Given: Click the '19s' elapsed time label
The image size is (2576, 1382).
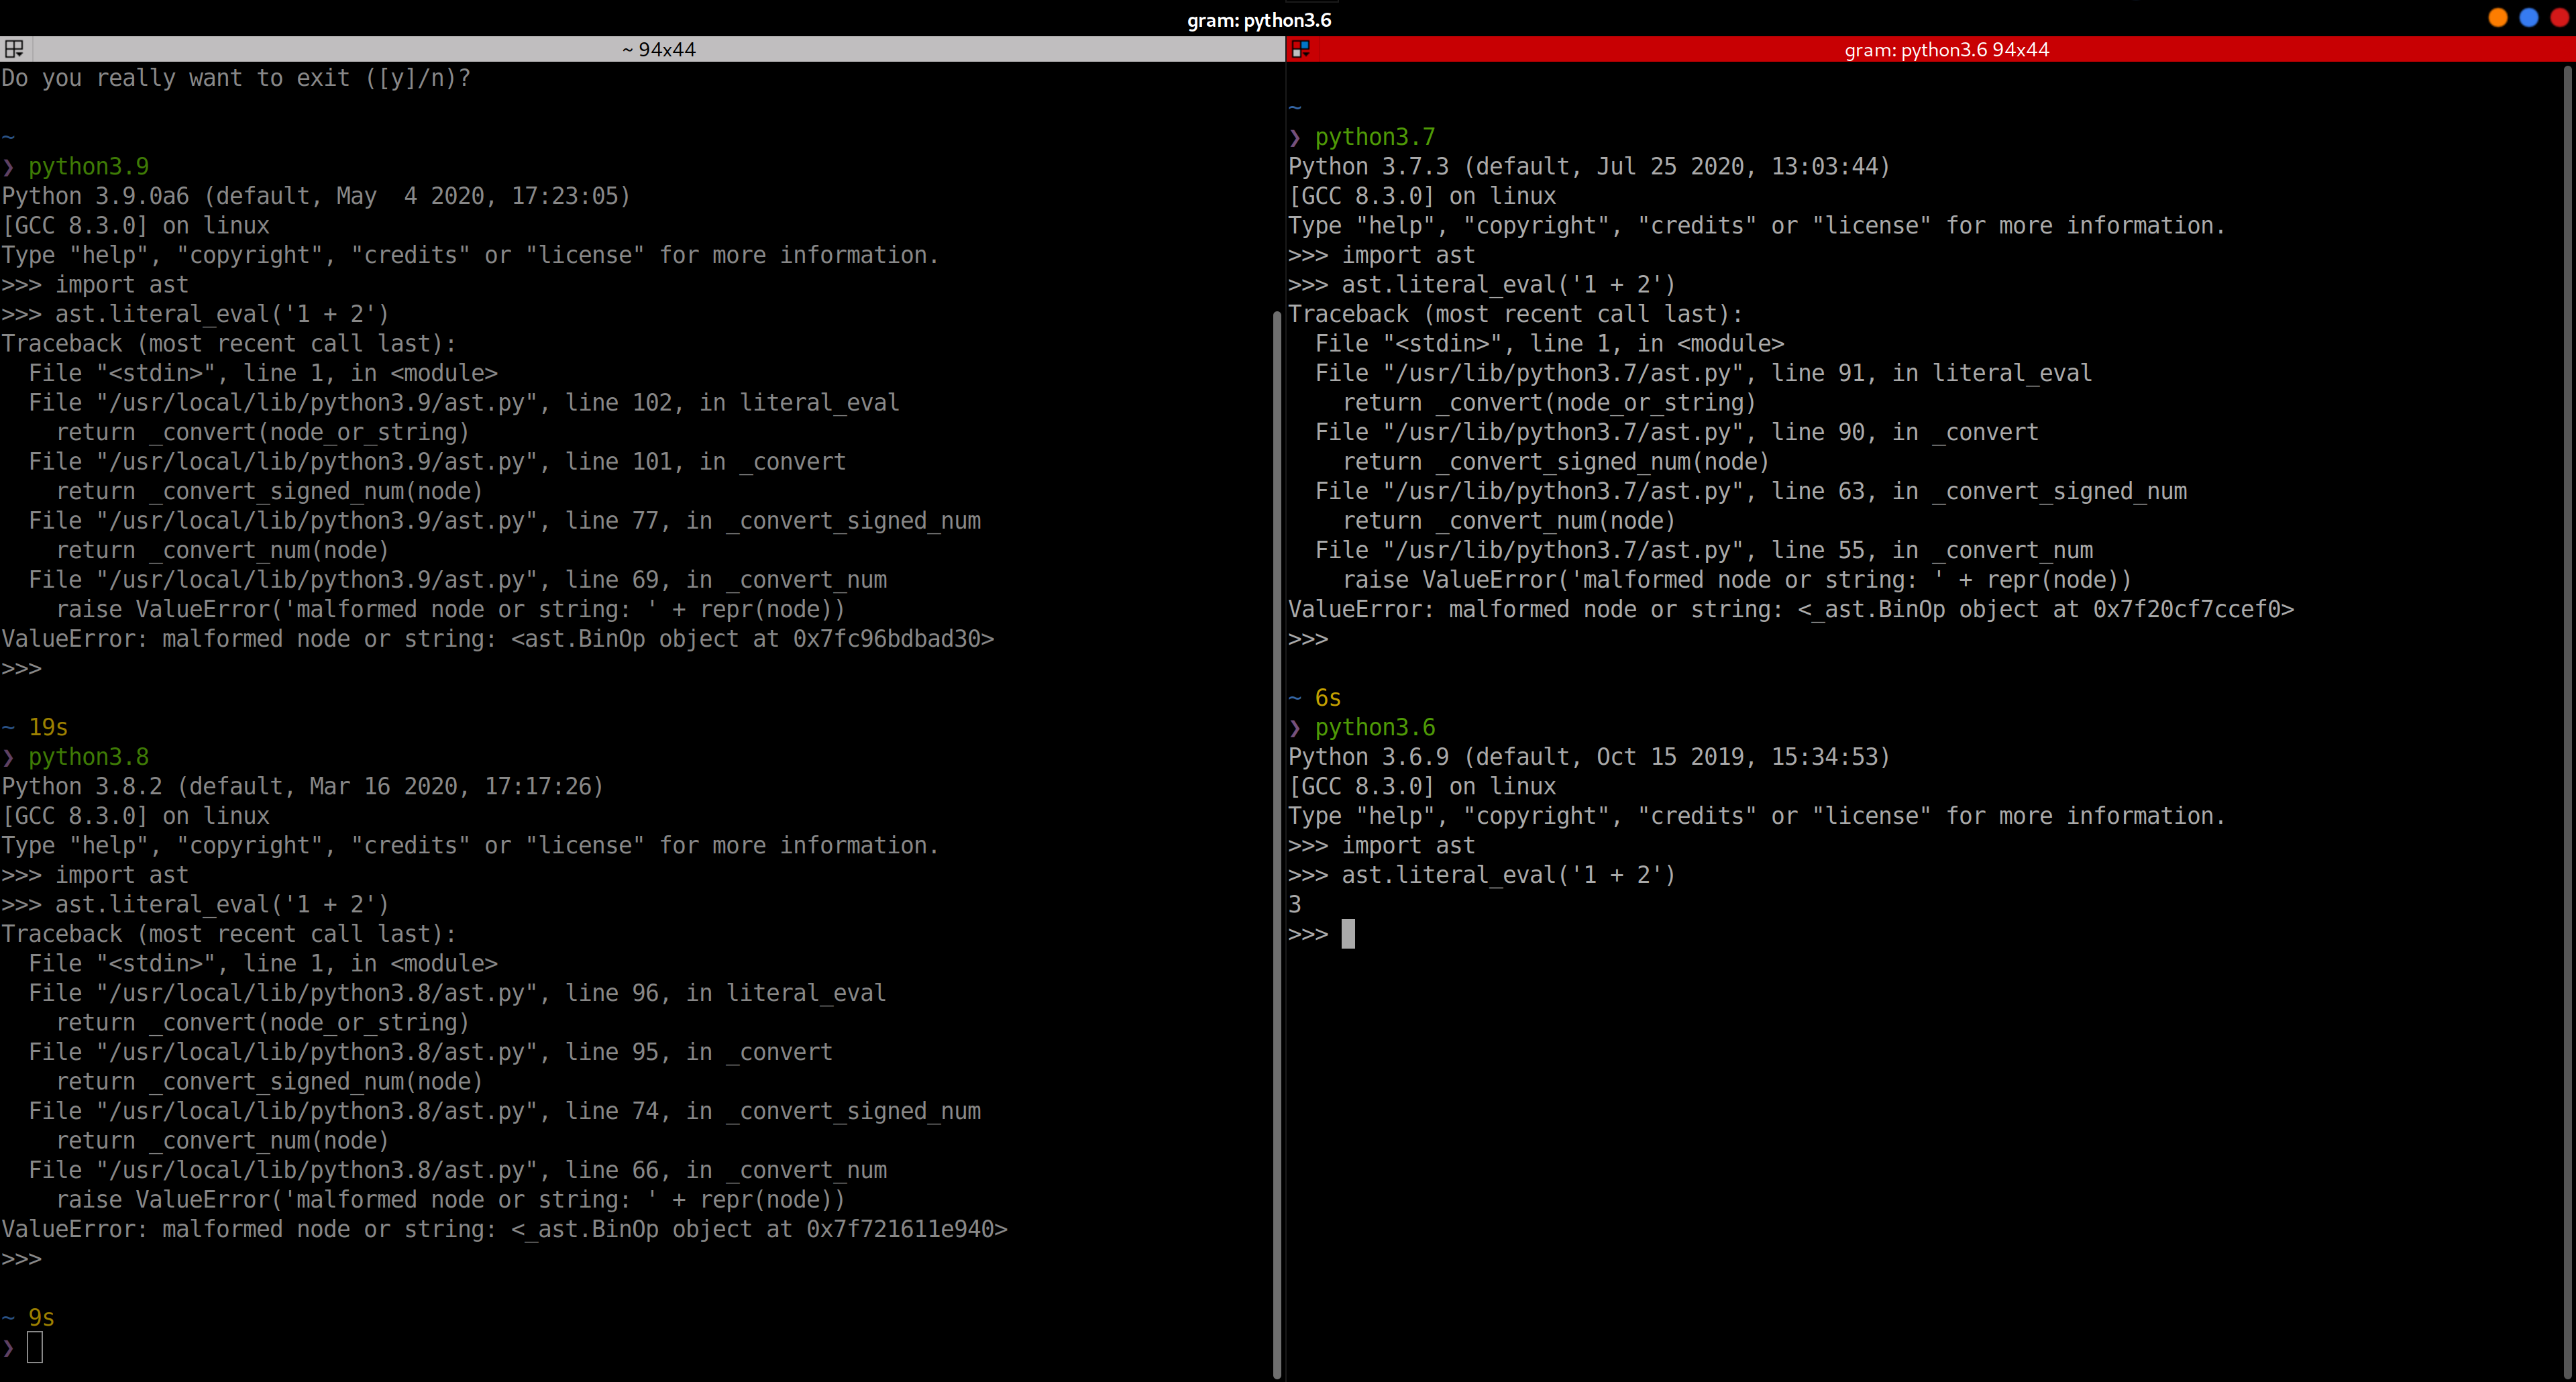Looking at the screenshot, I should point(48,727).
